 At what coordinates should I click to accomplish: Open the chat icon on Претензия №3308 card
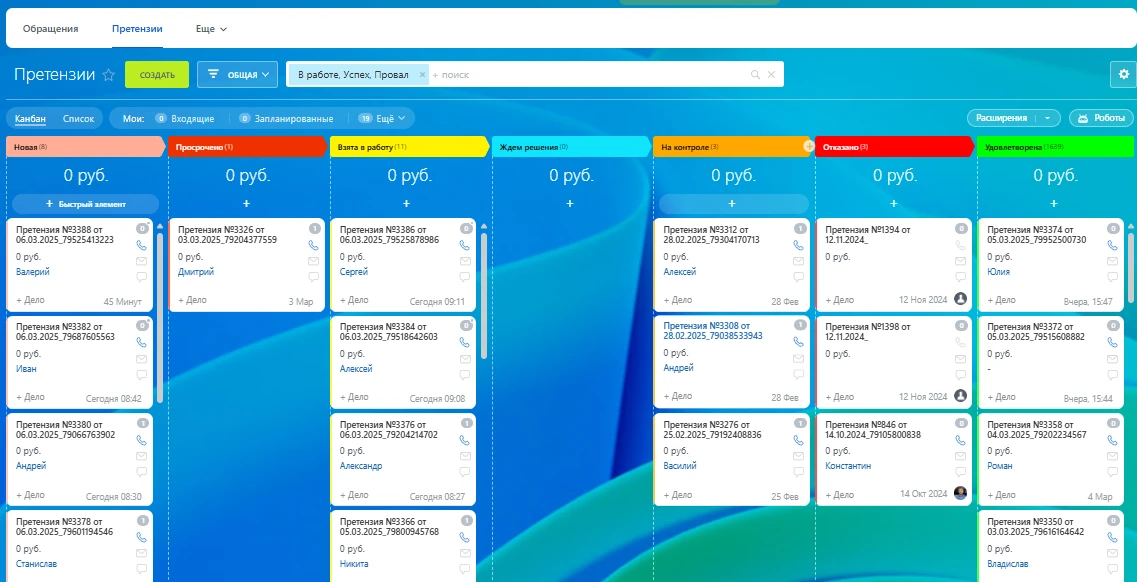[x=799, y=374]
